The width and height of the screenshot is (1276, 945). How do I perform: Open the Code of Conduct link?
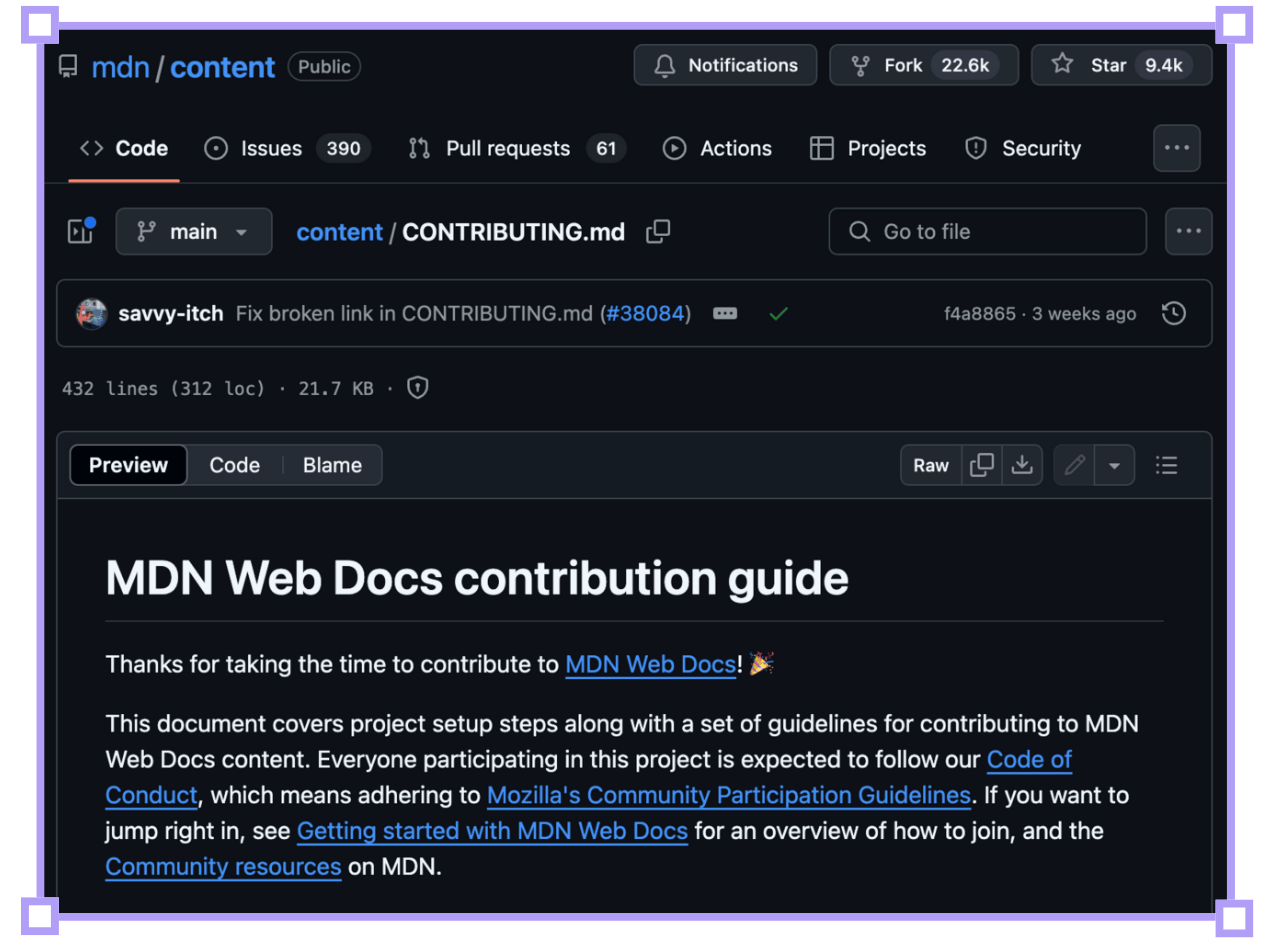click(1030, 760)
